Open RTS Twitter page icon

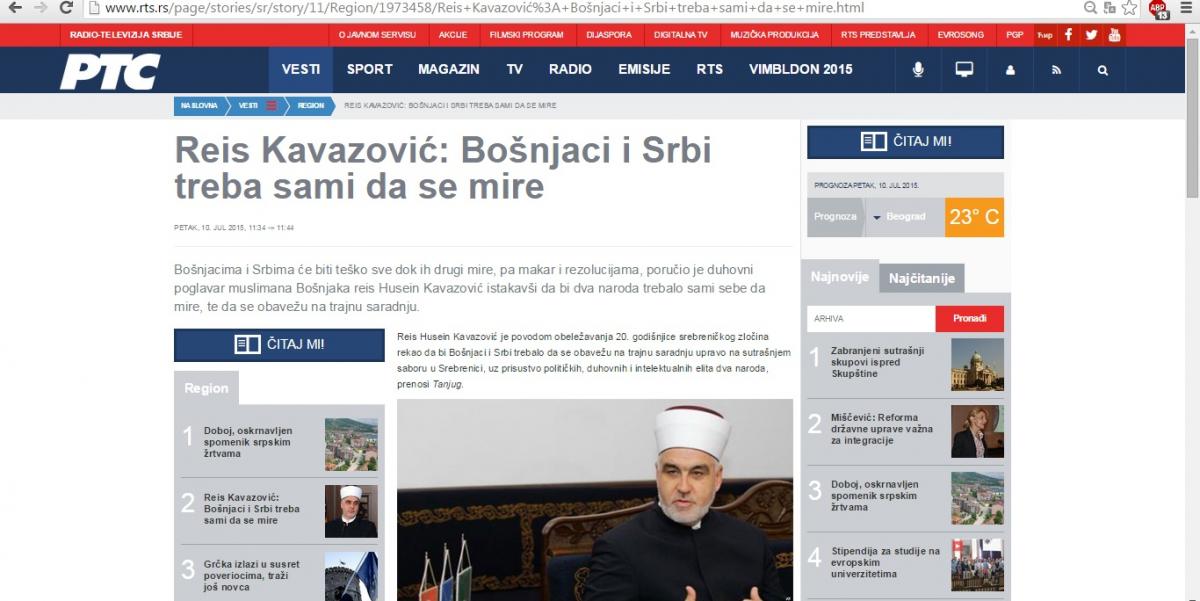click(1091, 34)
